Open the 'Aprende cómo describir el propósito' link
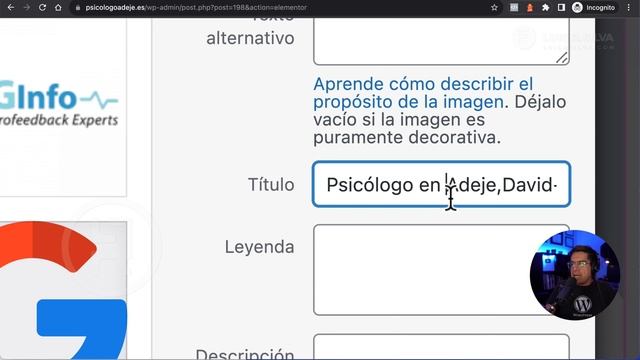This screenshot has height=360, width=640. pos(423,93)
